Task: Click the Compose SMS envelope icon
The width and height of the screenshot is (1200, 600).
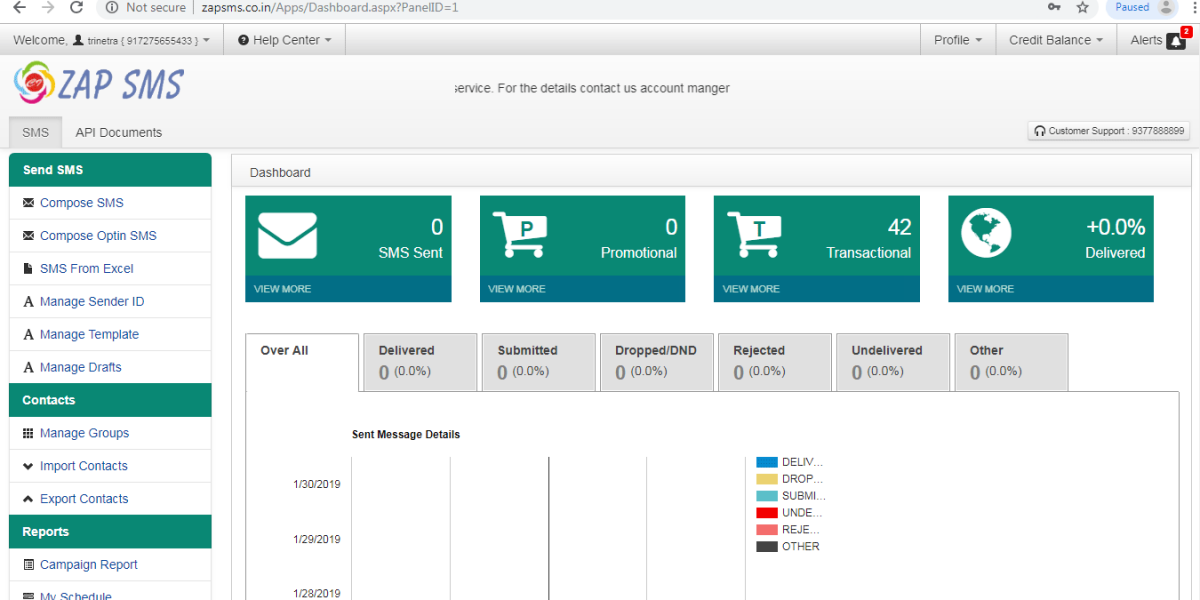Action: pos(28,203)
